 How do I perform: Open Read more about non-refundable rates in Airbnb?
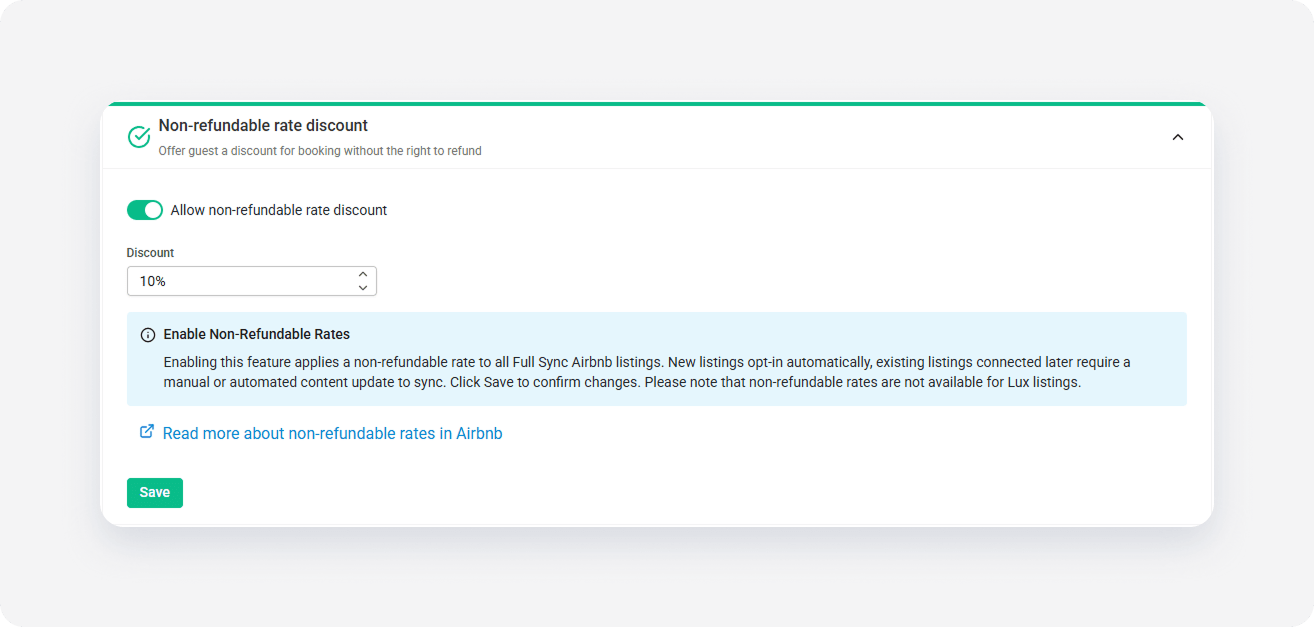tap(332, 434)
